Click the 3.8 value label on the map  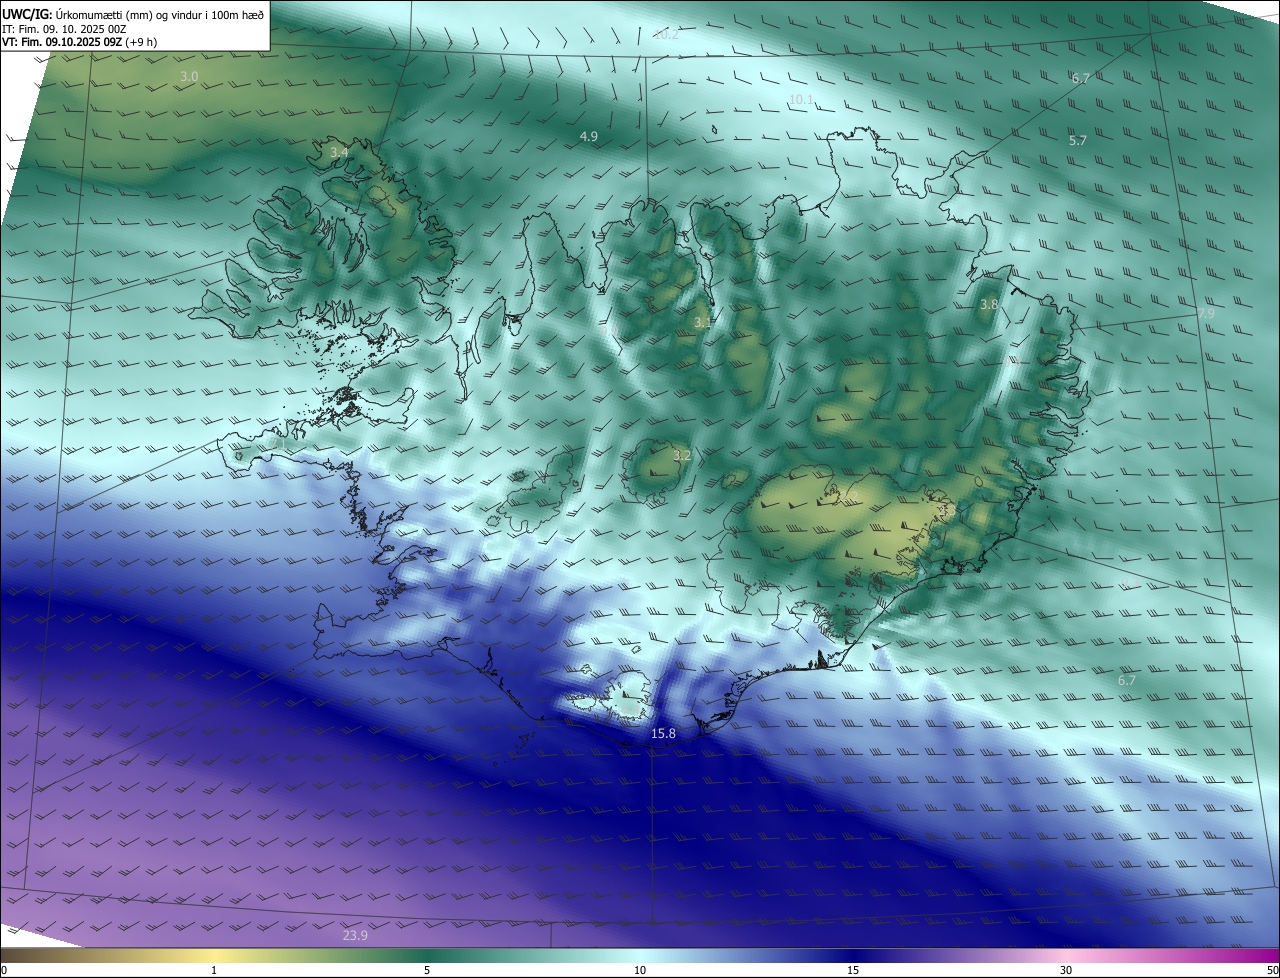988,304
